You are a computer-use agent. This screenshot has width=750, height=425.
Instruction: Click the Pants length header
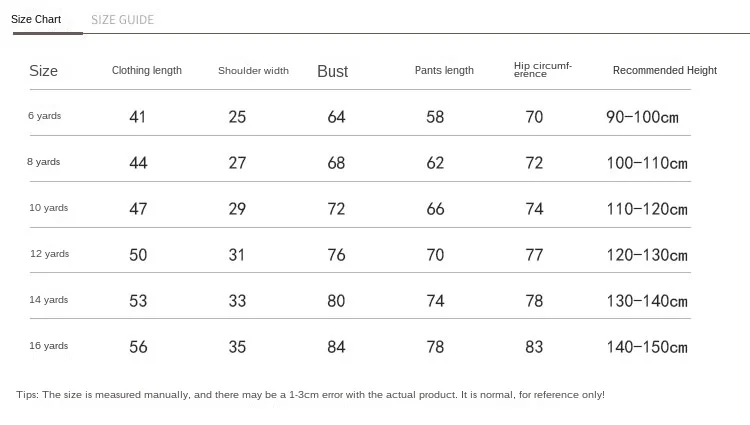(444, 71)
